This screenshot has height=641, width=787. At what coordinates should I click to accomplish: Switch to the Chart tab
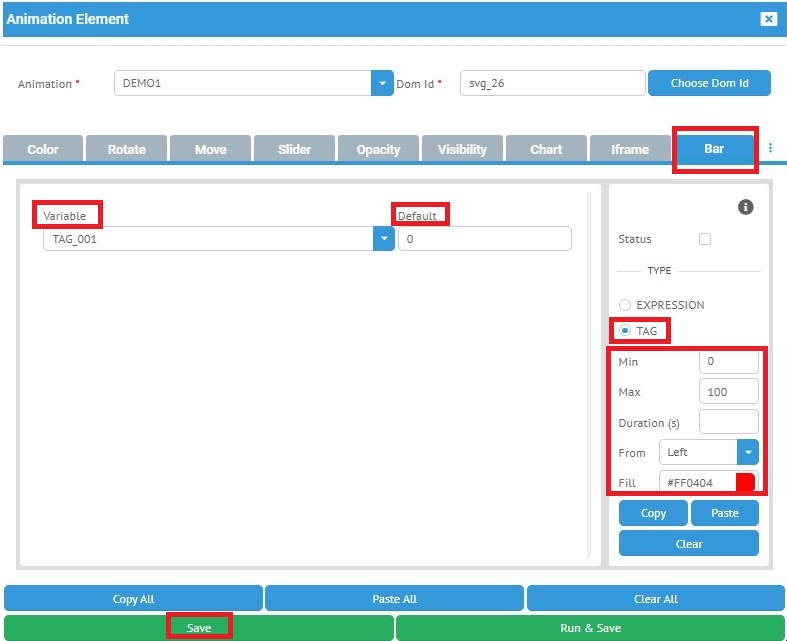click(x=546, y=149)
